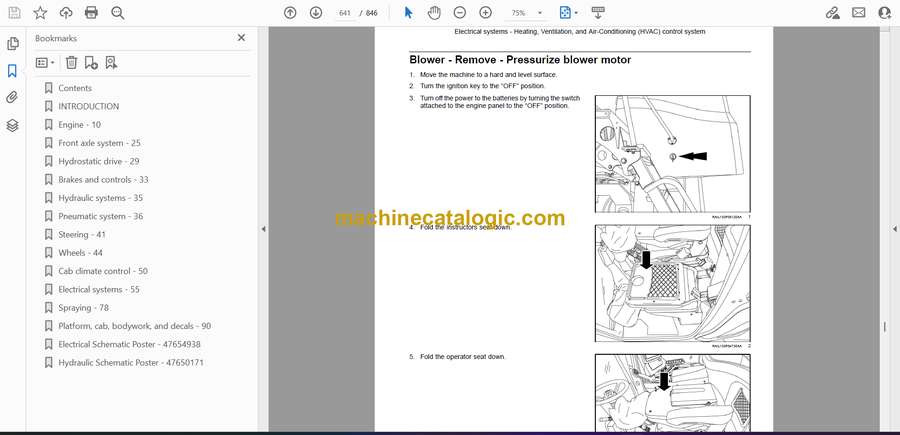Image resolution: width=900 pixels, height=435 pixels.
Task: Open Electrical Schematic Poster - 47654938 bookmark
Action: (129, 344)
